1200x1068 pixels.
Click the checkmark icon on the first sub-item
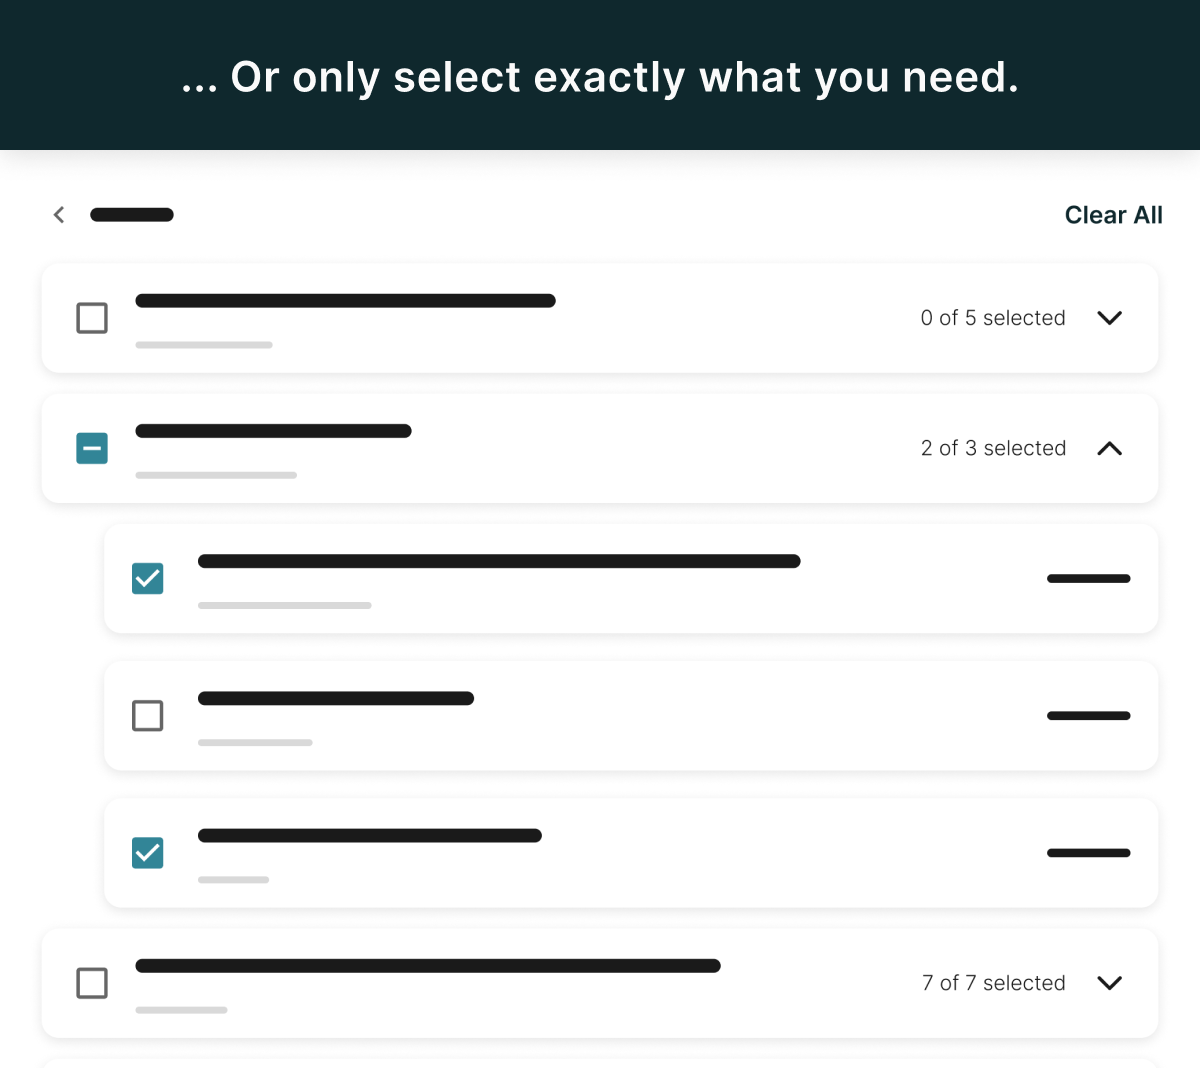(x=147, y=578)
